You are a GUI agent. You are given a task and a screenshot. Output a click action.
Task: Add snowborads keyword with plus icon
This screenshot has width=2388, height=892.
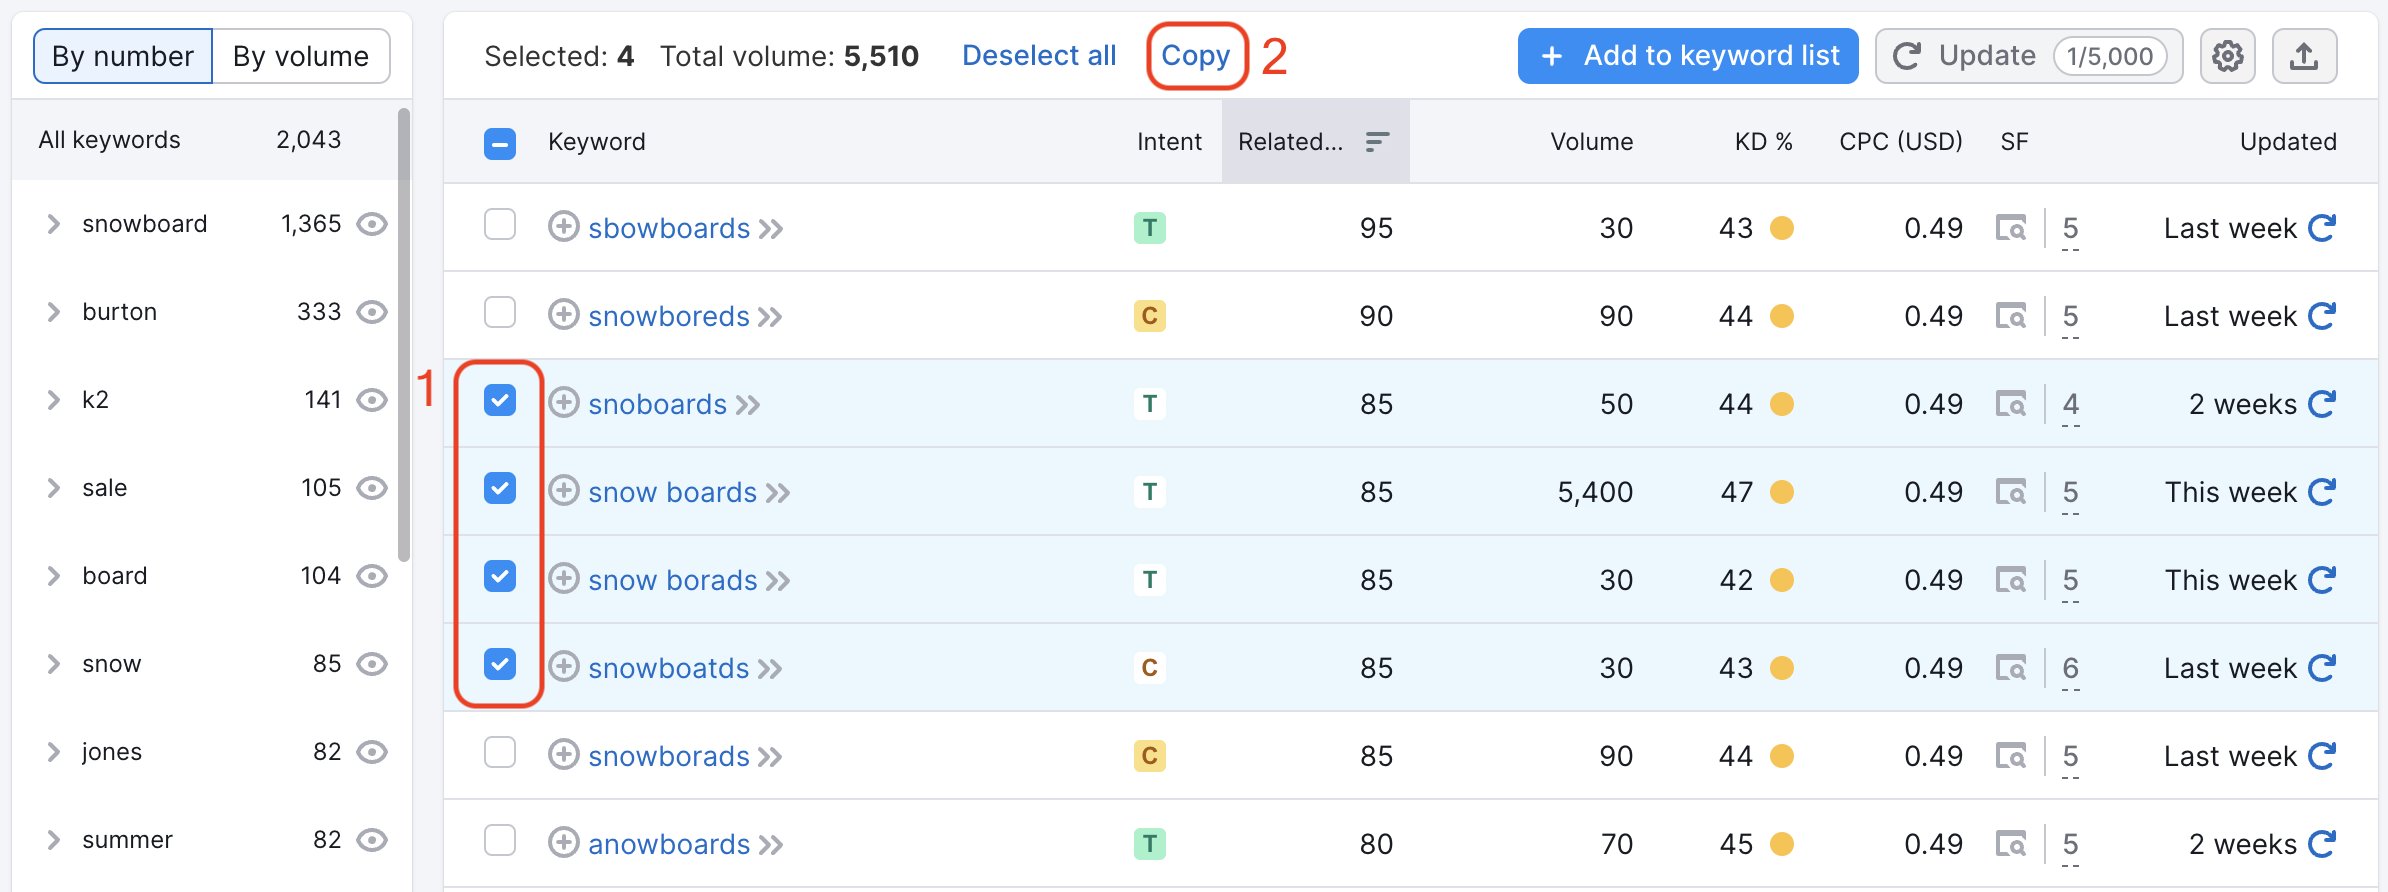[564, 755]
